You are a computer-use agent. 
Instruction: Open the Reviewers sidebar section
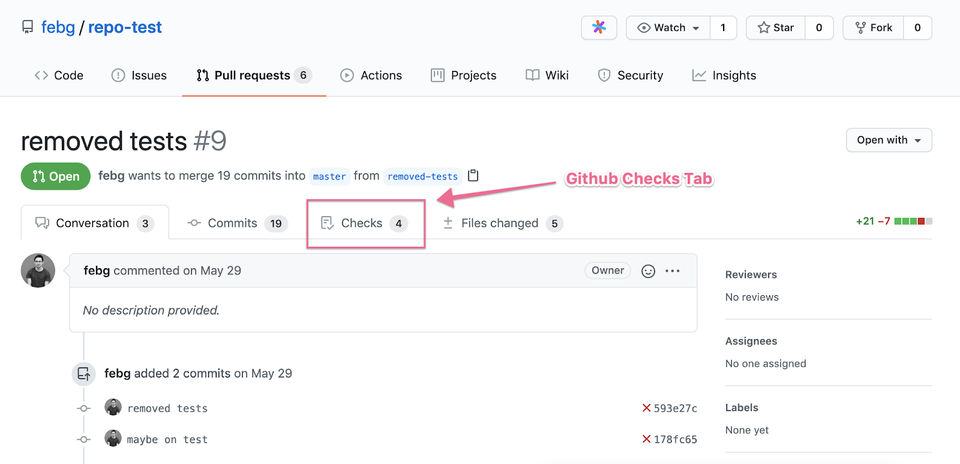751,274
